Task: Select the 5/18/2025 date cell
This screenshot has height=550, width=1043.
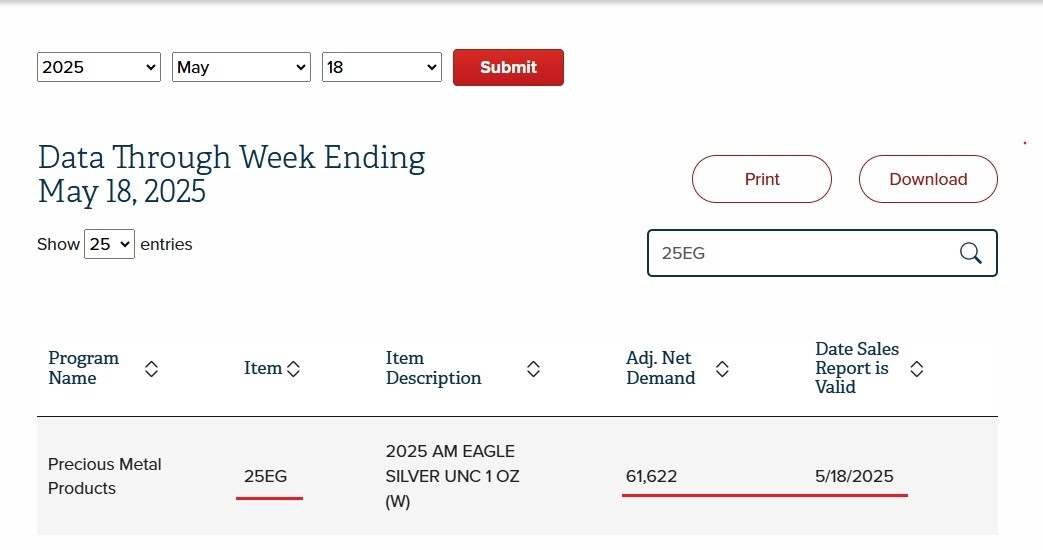Action: [854, 476]
